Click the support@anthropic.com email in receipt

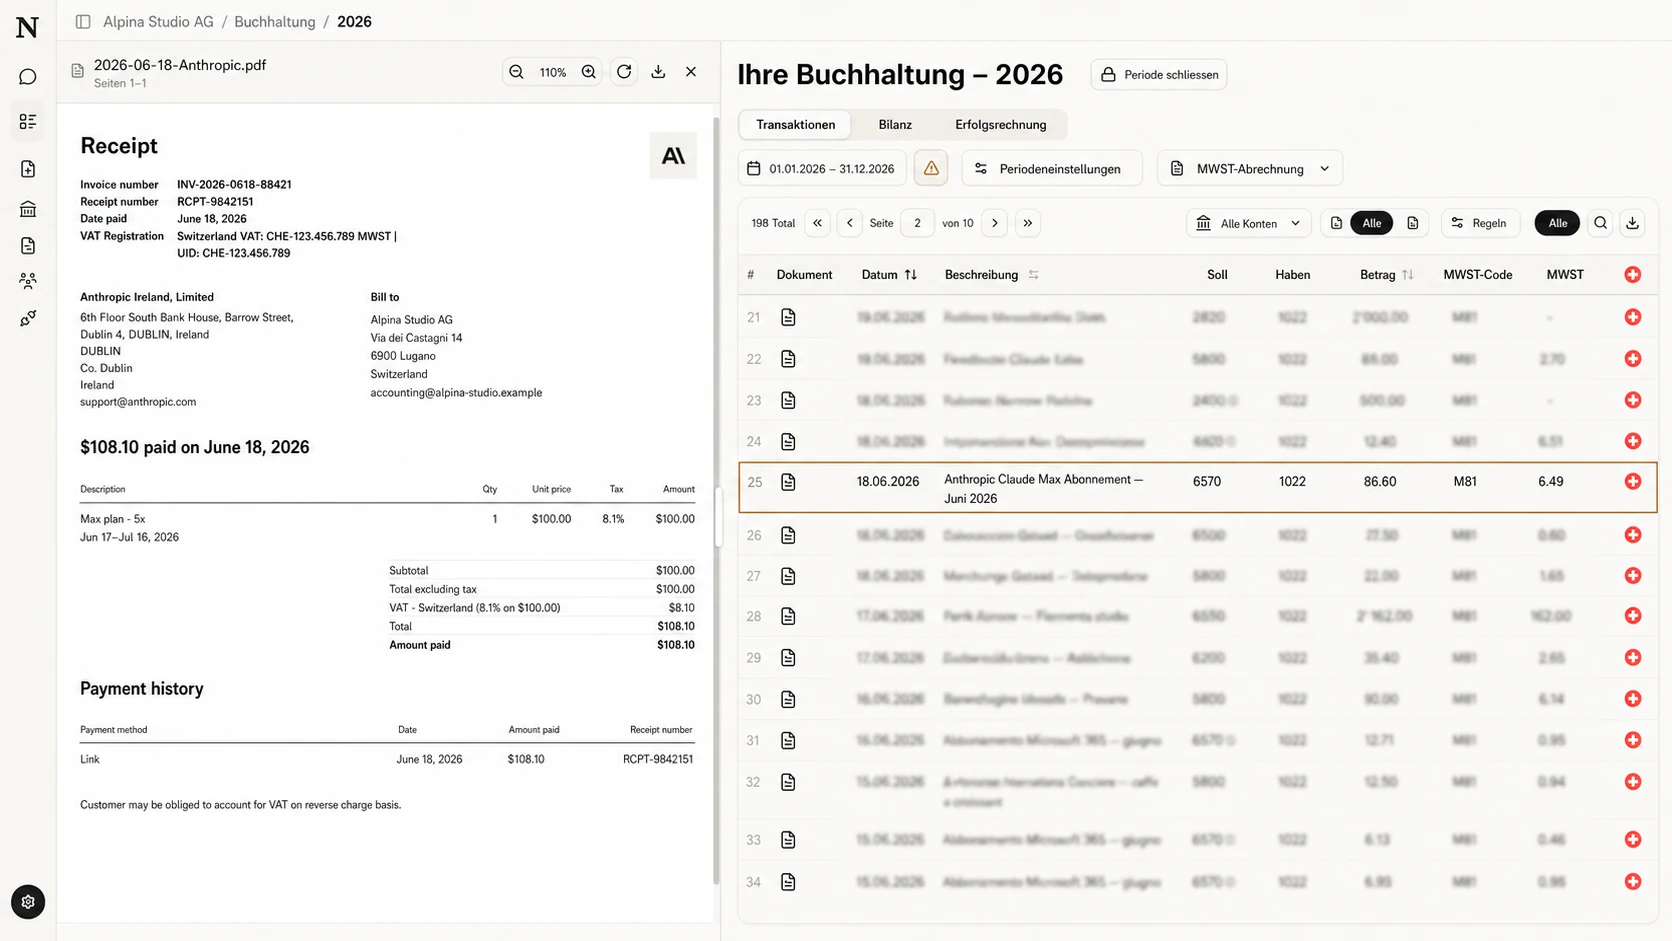(x=138, y=402)
